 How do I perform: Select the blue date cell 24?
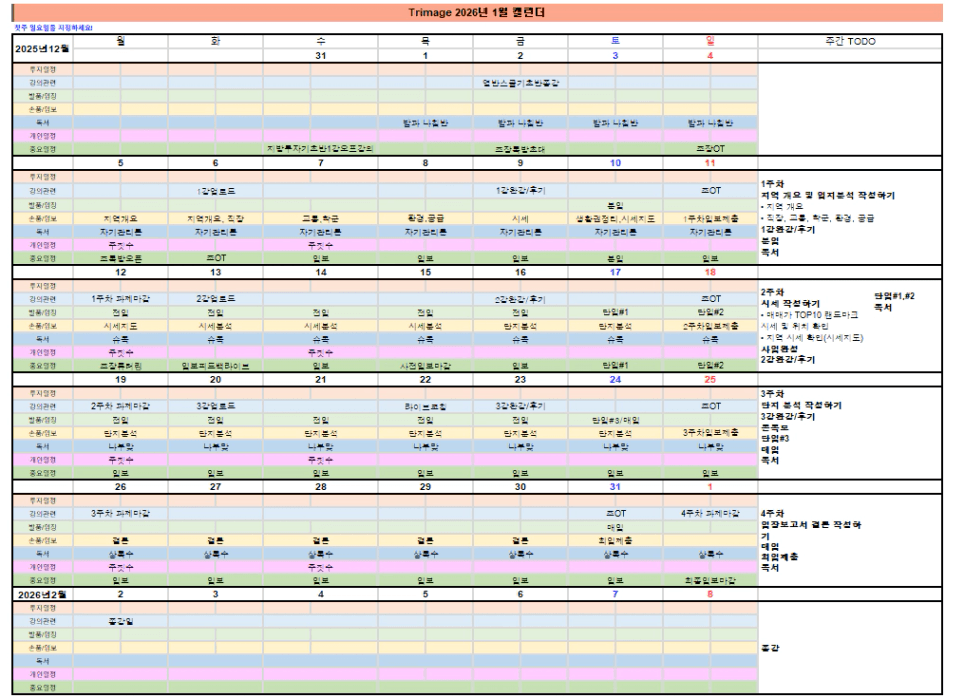615,379
